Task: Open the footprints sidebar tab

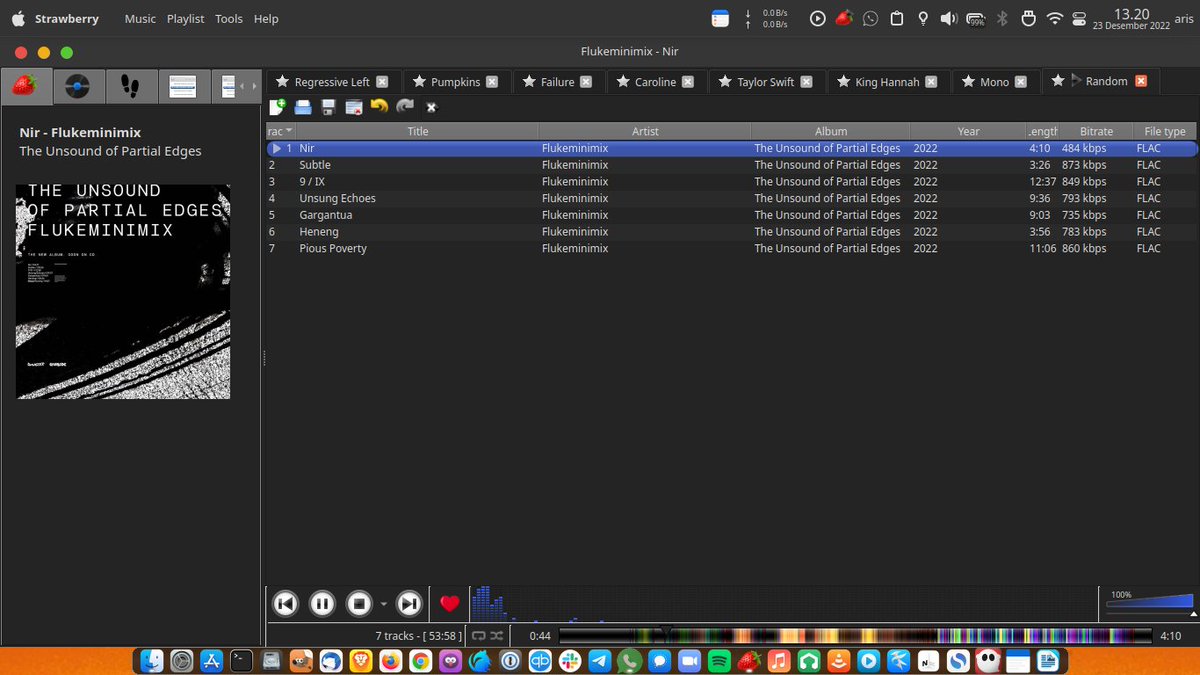Action: point(131,86)
